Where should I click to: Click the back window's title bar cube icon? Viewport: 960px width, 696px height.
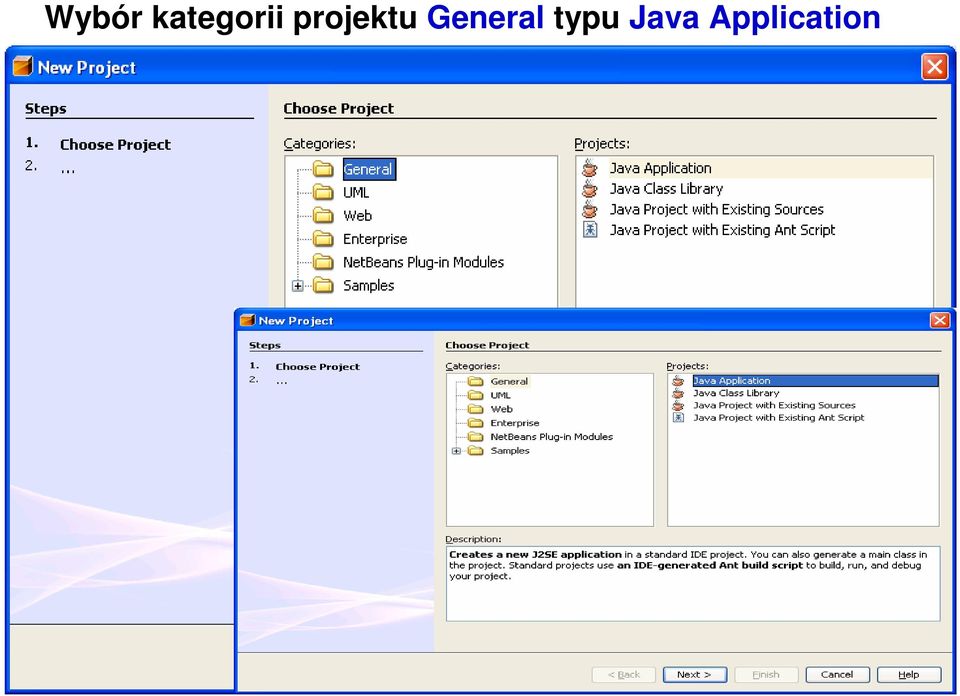coord(23,66)
